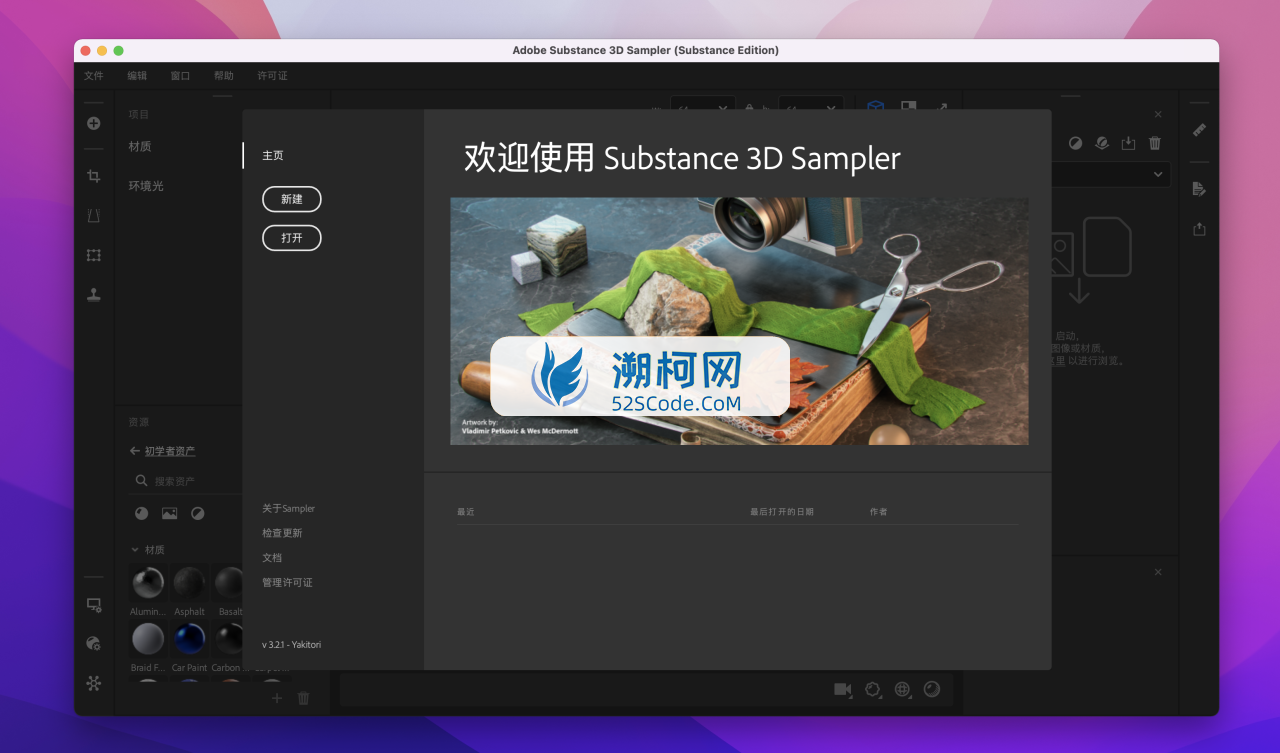Open the material settings gear-sphere icon
1280x753 pixels.
pyautogui.click(x=93, y=644)
